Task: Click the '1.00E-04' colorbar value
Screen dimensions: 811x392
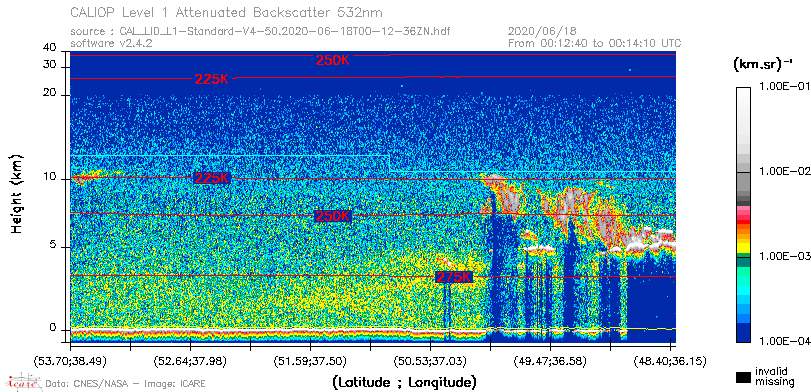Action: coord(784,341)
